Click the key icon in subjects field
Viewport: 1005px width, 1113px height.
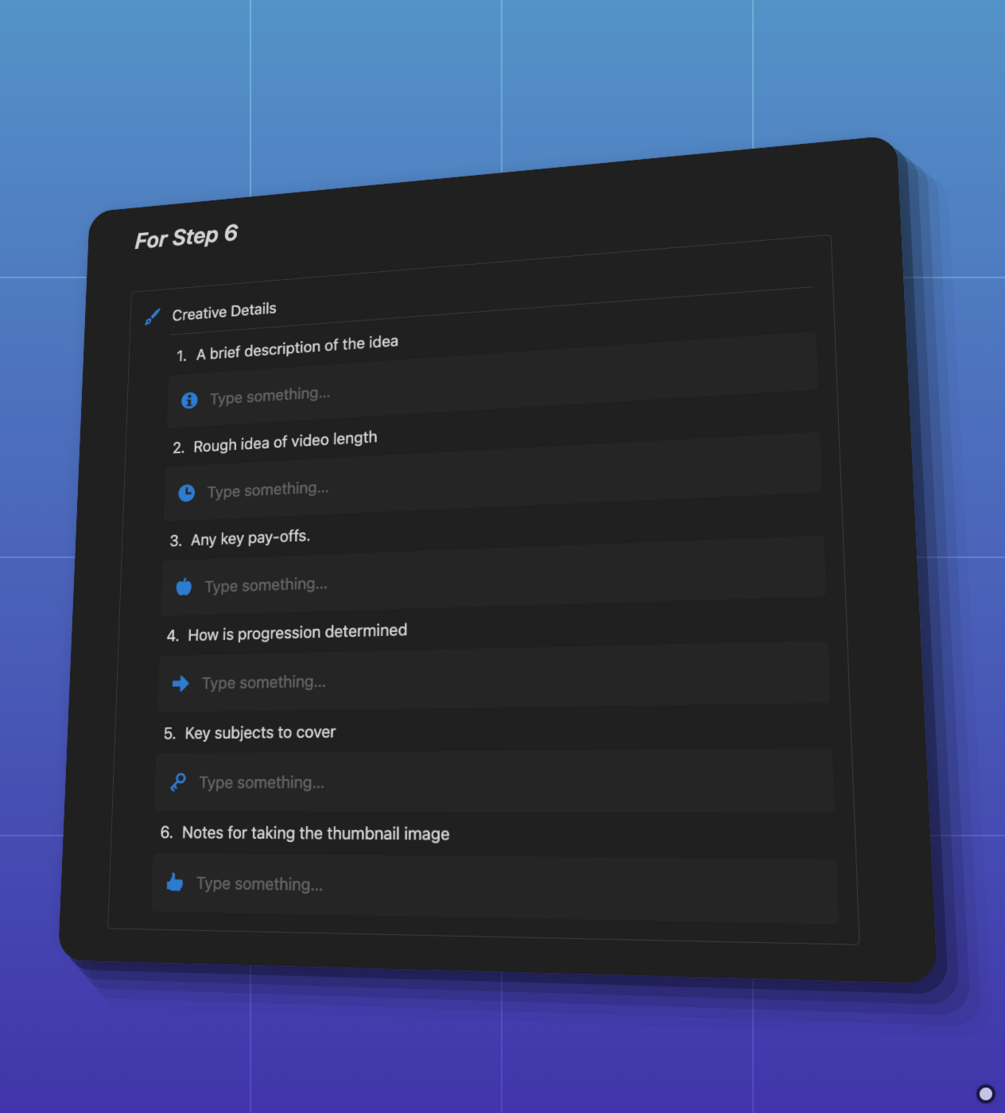click(x=177, y=782)
